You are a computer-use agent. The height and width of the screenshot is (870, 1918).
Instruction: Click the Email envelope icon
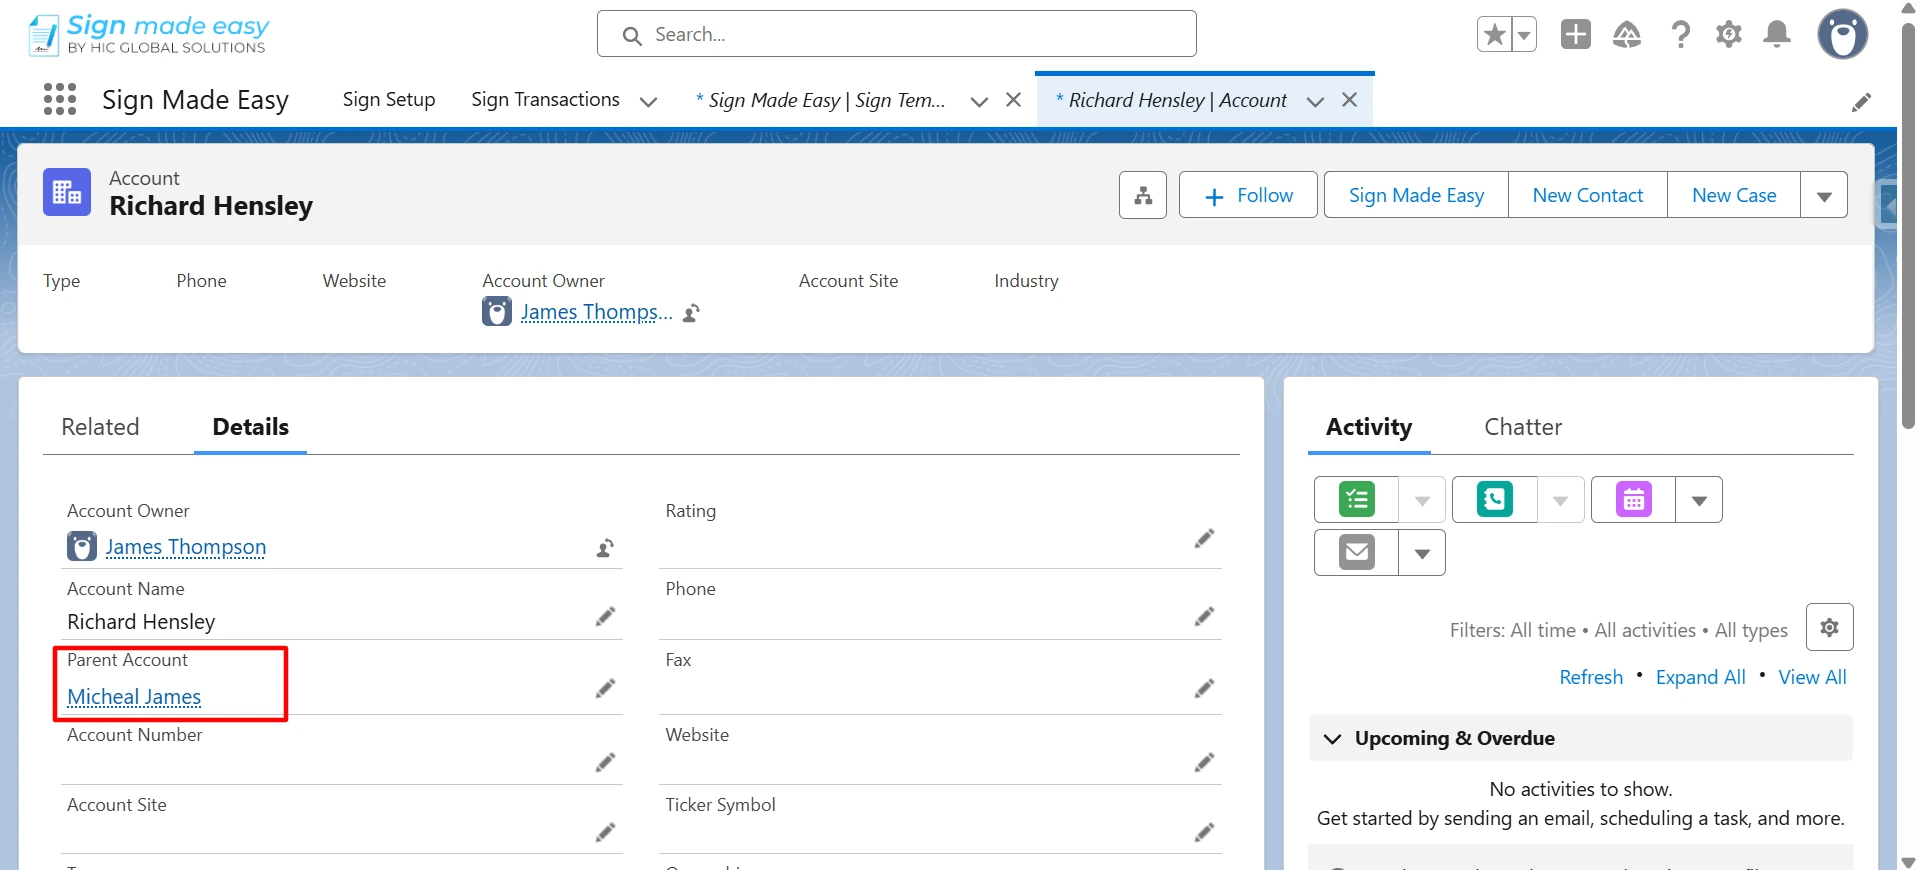(x=1356, y=552)
